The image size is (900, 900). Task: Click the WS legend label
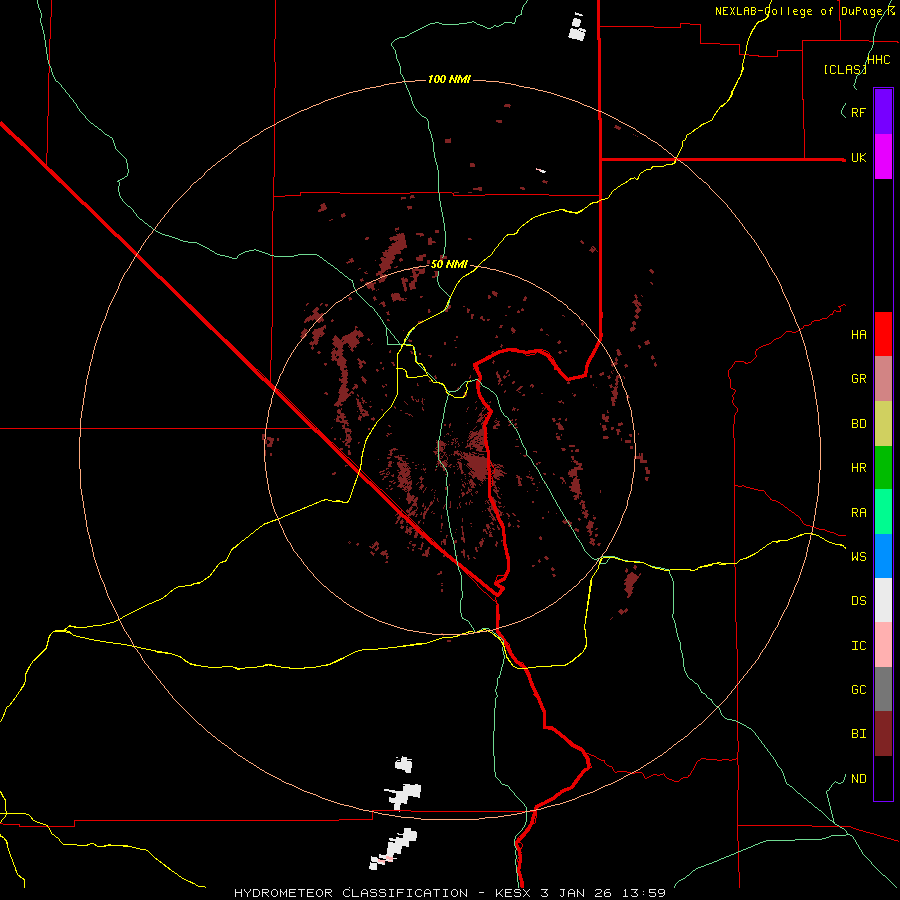(858, 556)
